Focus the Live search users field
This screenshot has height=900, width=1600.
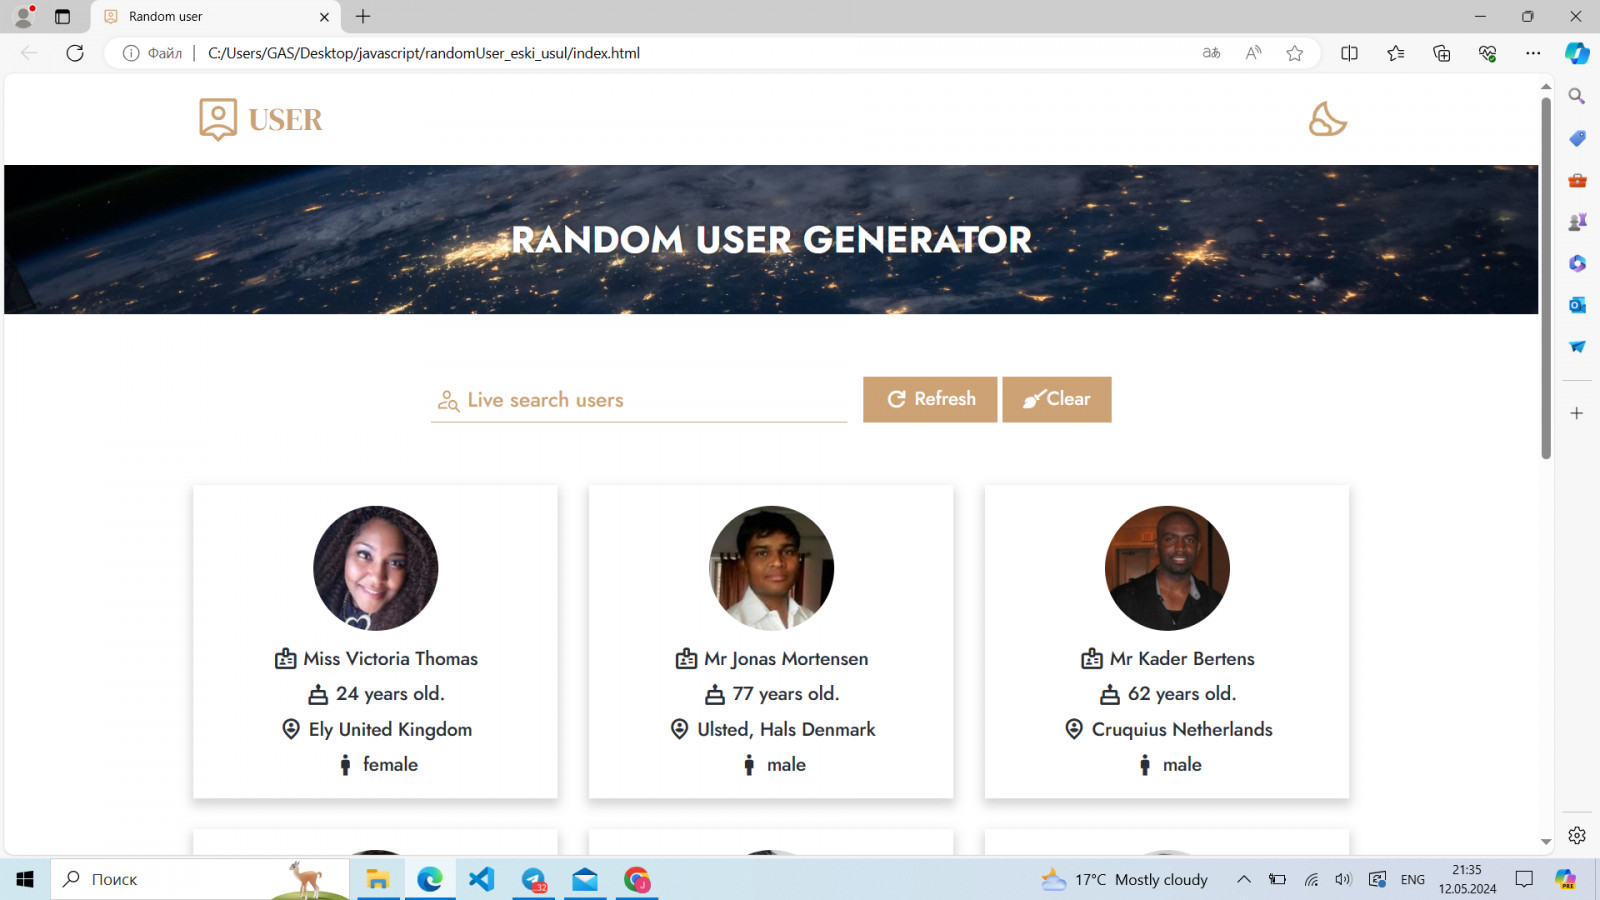[639, 400]
